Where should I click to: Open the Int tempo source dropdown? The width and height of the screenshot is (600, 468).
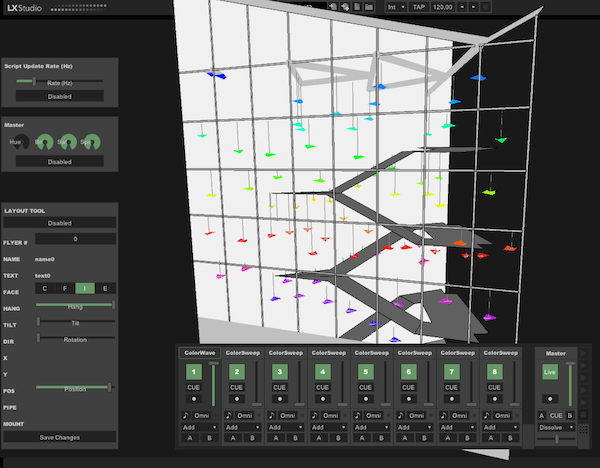395,7
